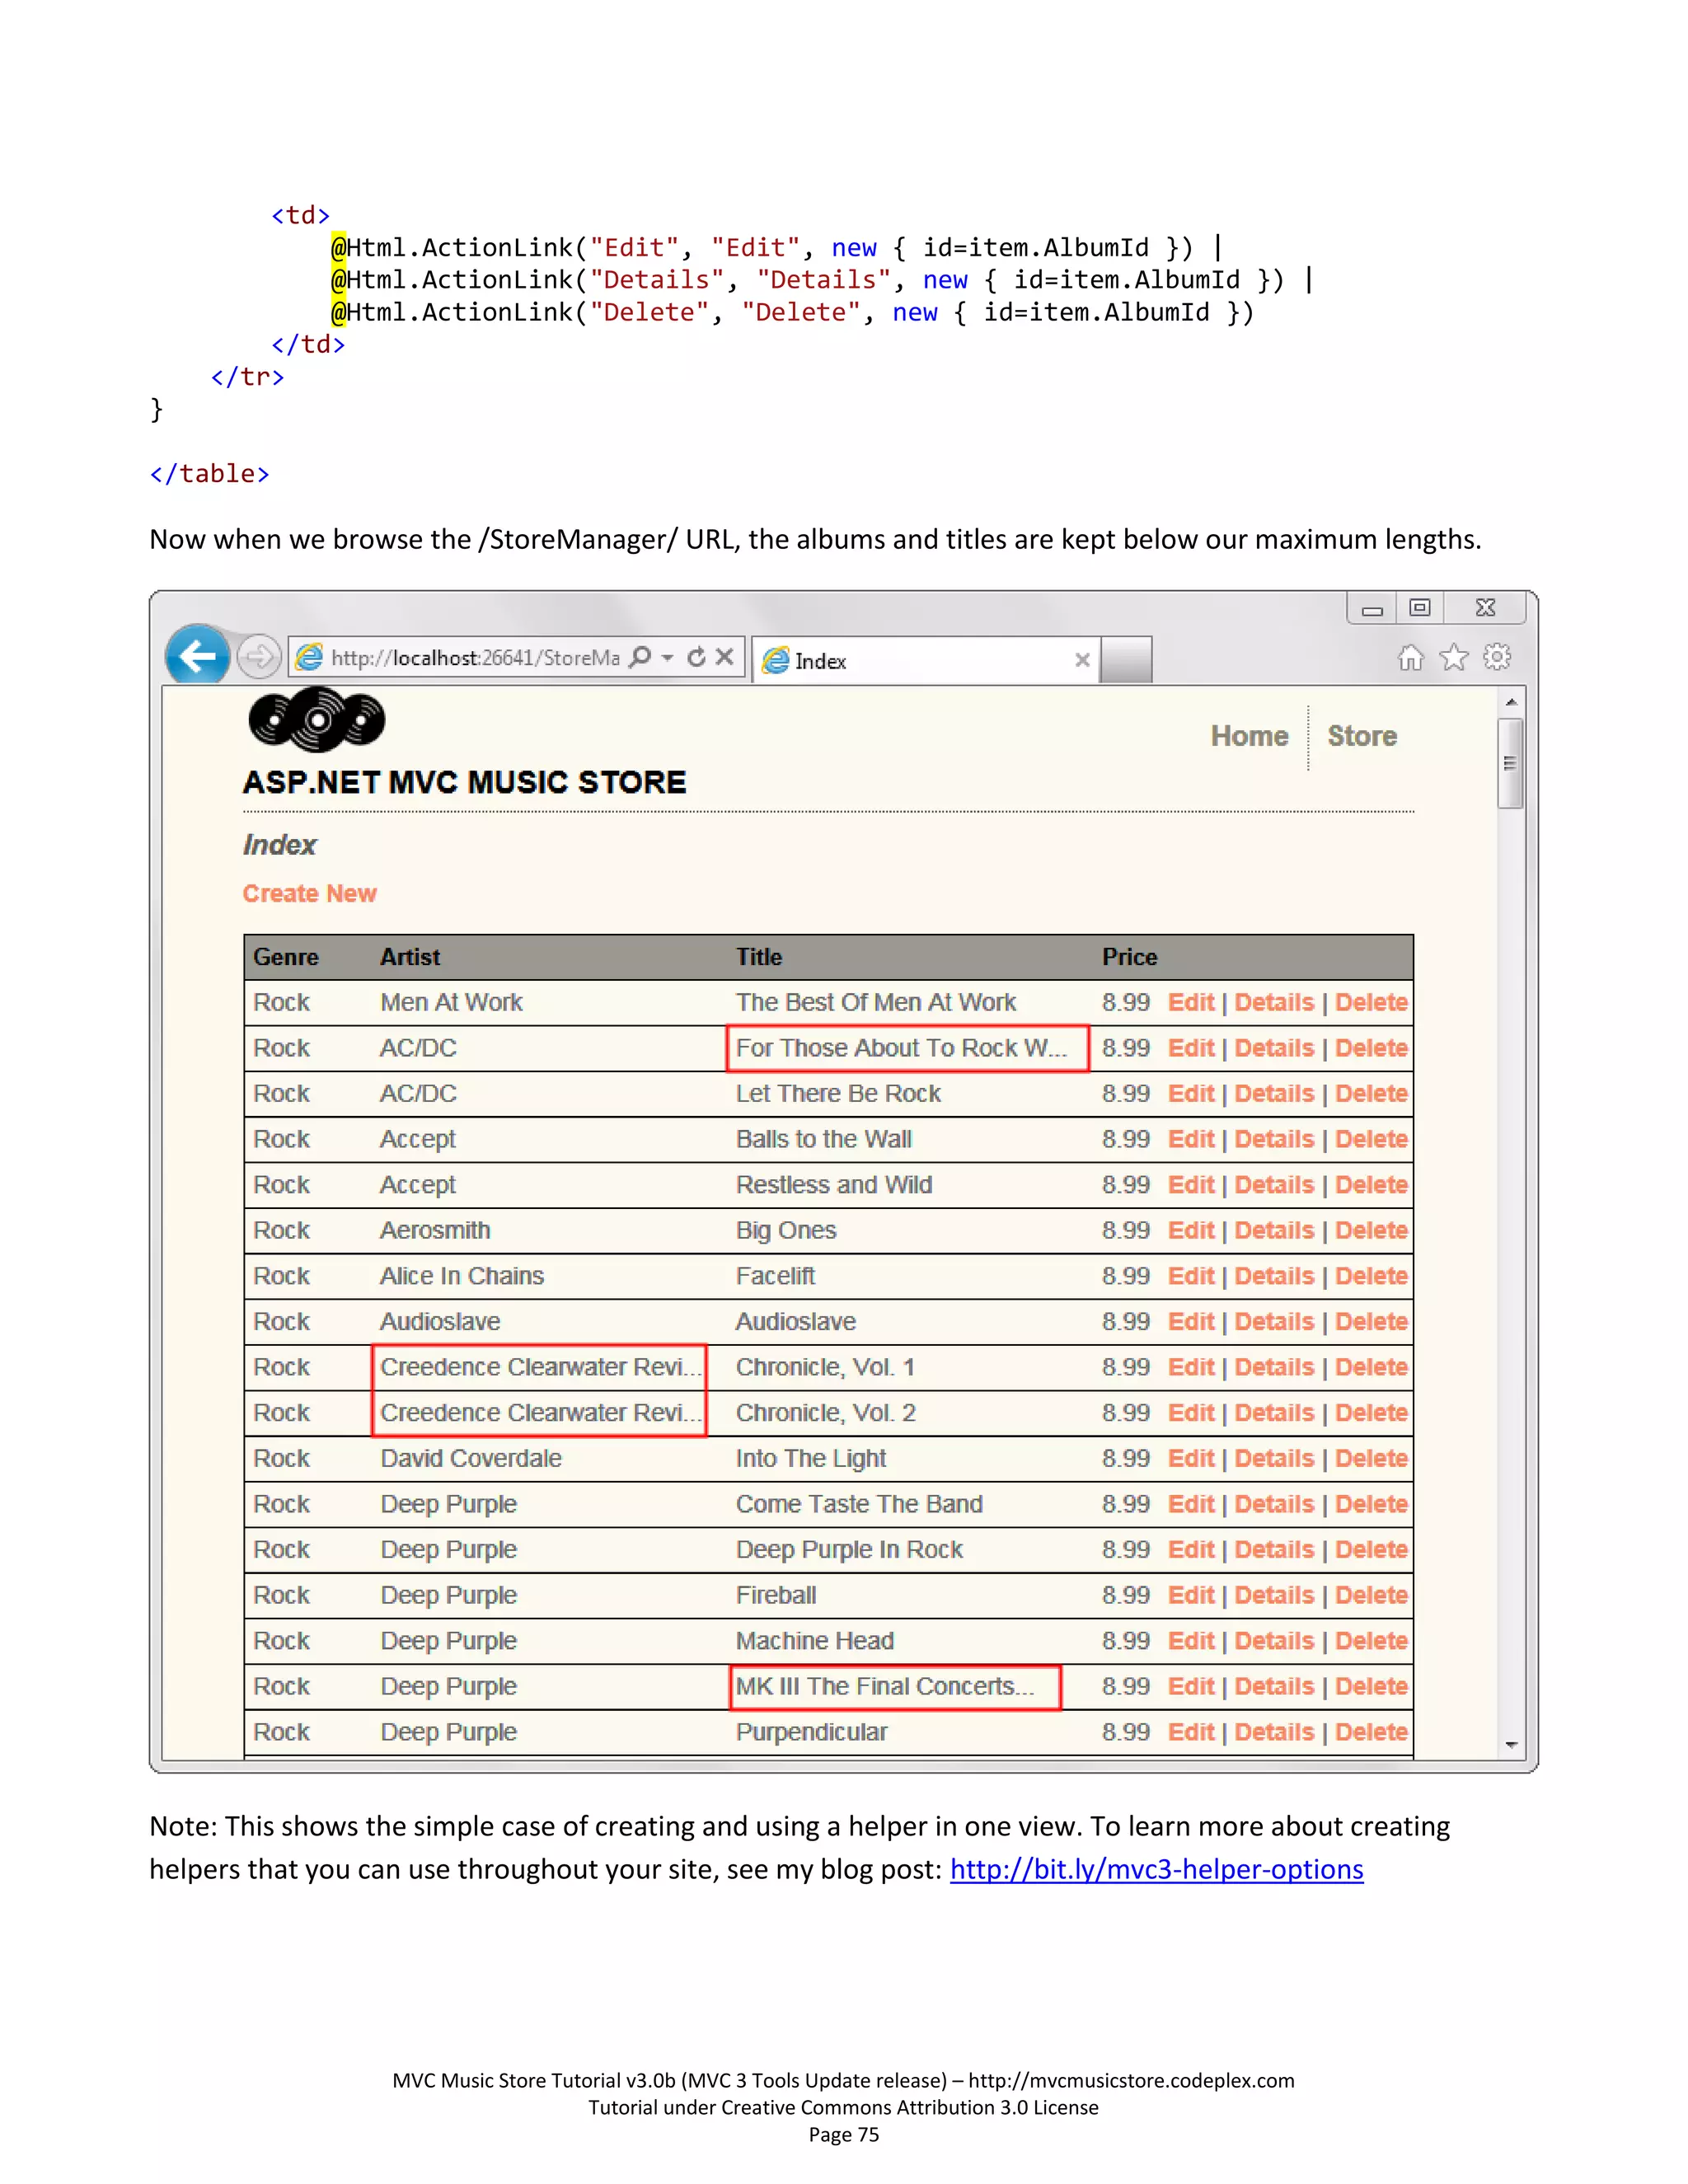The width and height of the screenshot is (1688, 2184).
Task: Open Details for Let There Be Rock
Action: tap(1274, 1094)
